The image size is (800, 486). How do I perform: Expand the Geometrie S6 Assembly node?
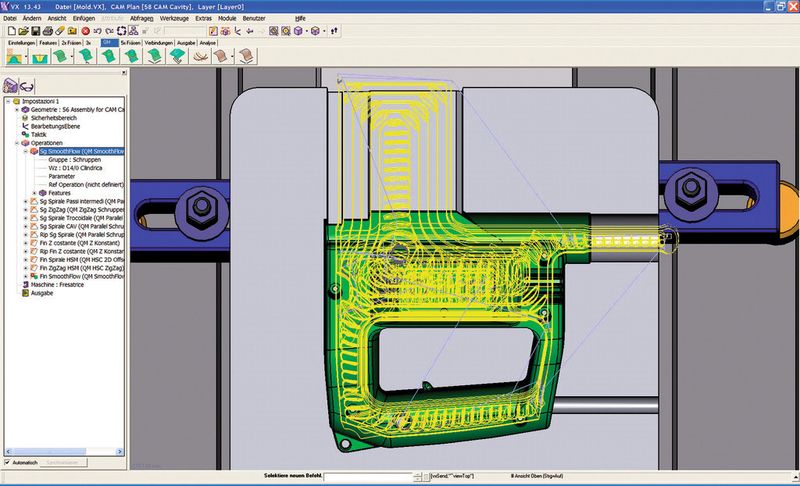pyautogui.click(x=16, y=109)
